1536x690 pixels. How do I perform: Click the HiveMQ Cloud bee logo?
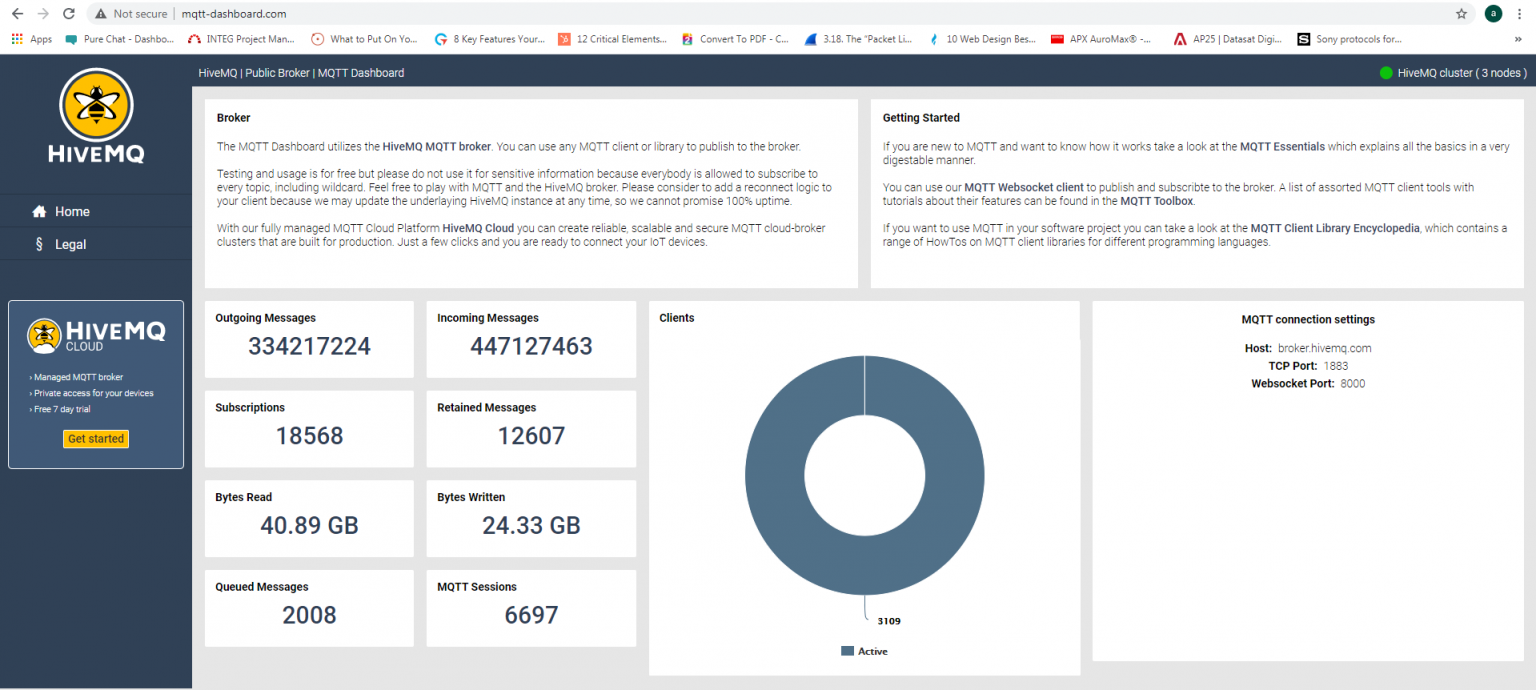[x=44, y=336]
